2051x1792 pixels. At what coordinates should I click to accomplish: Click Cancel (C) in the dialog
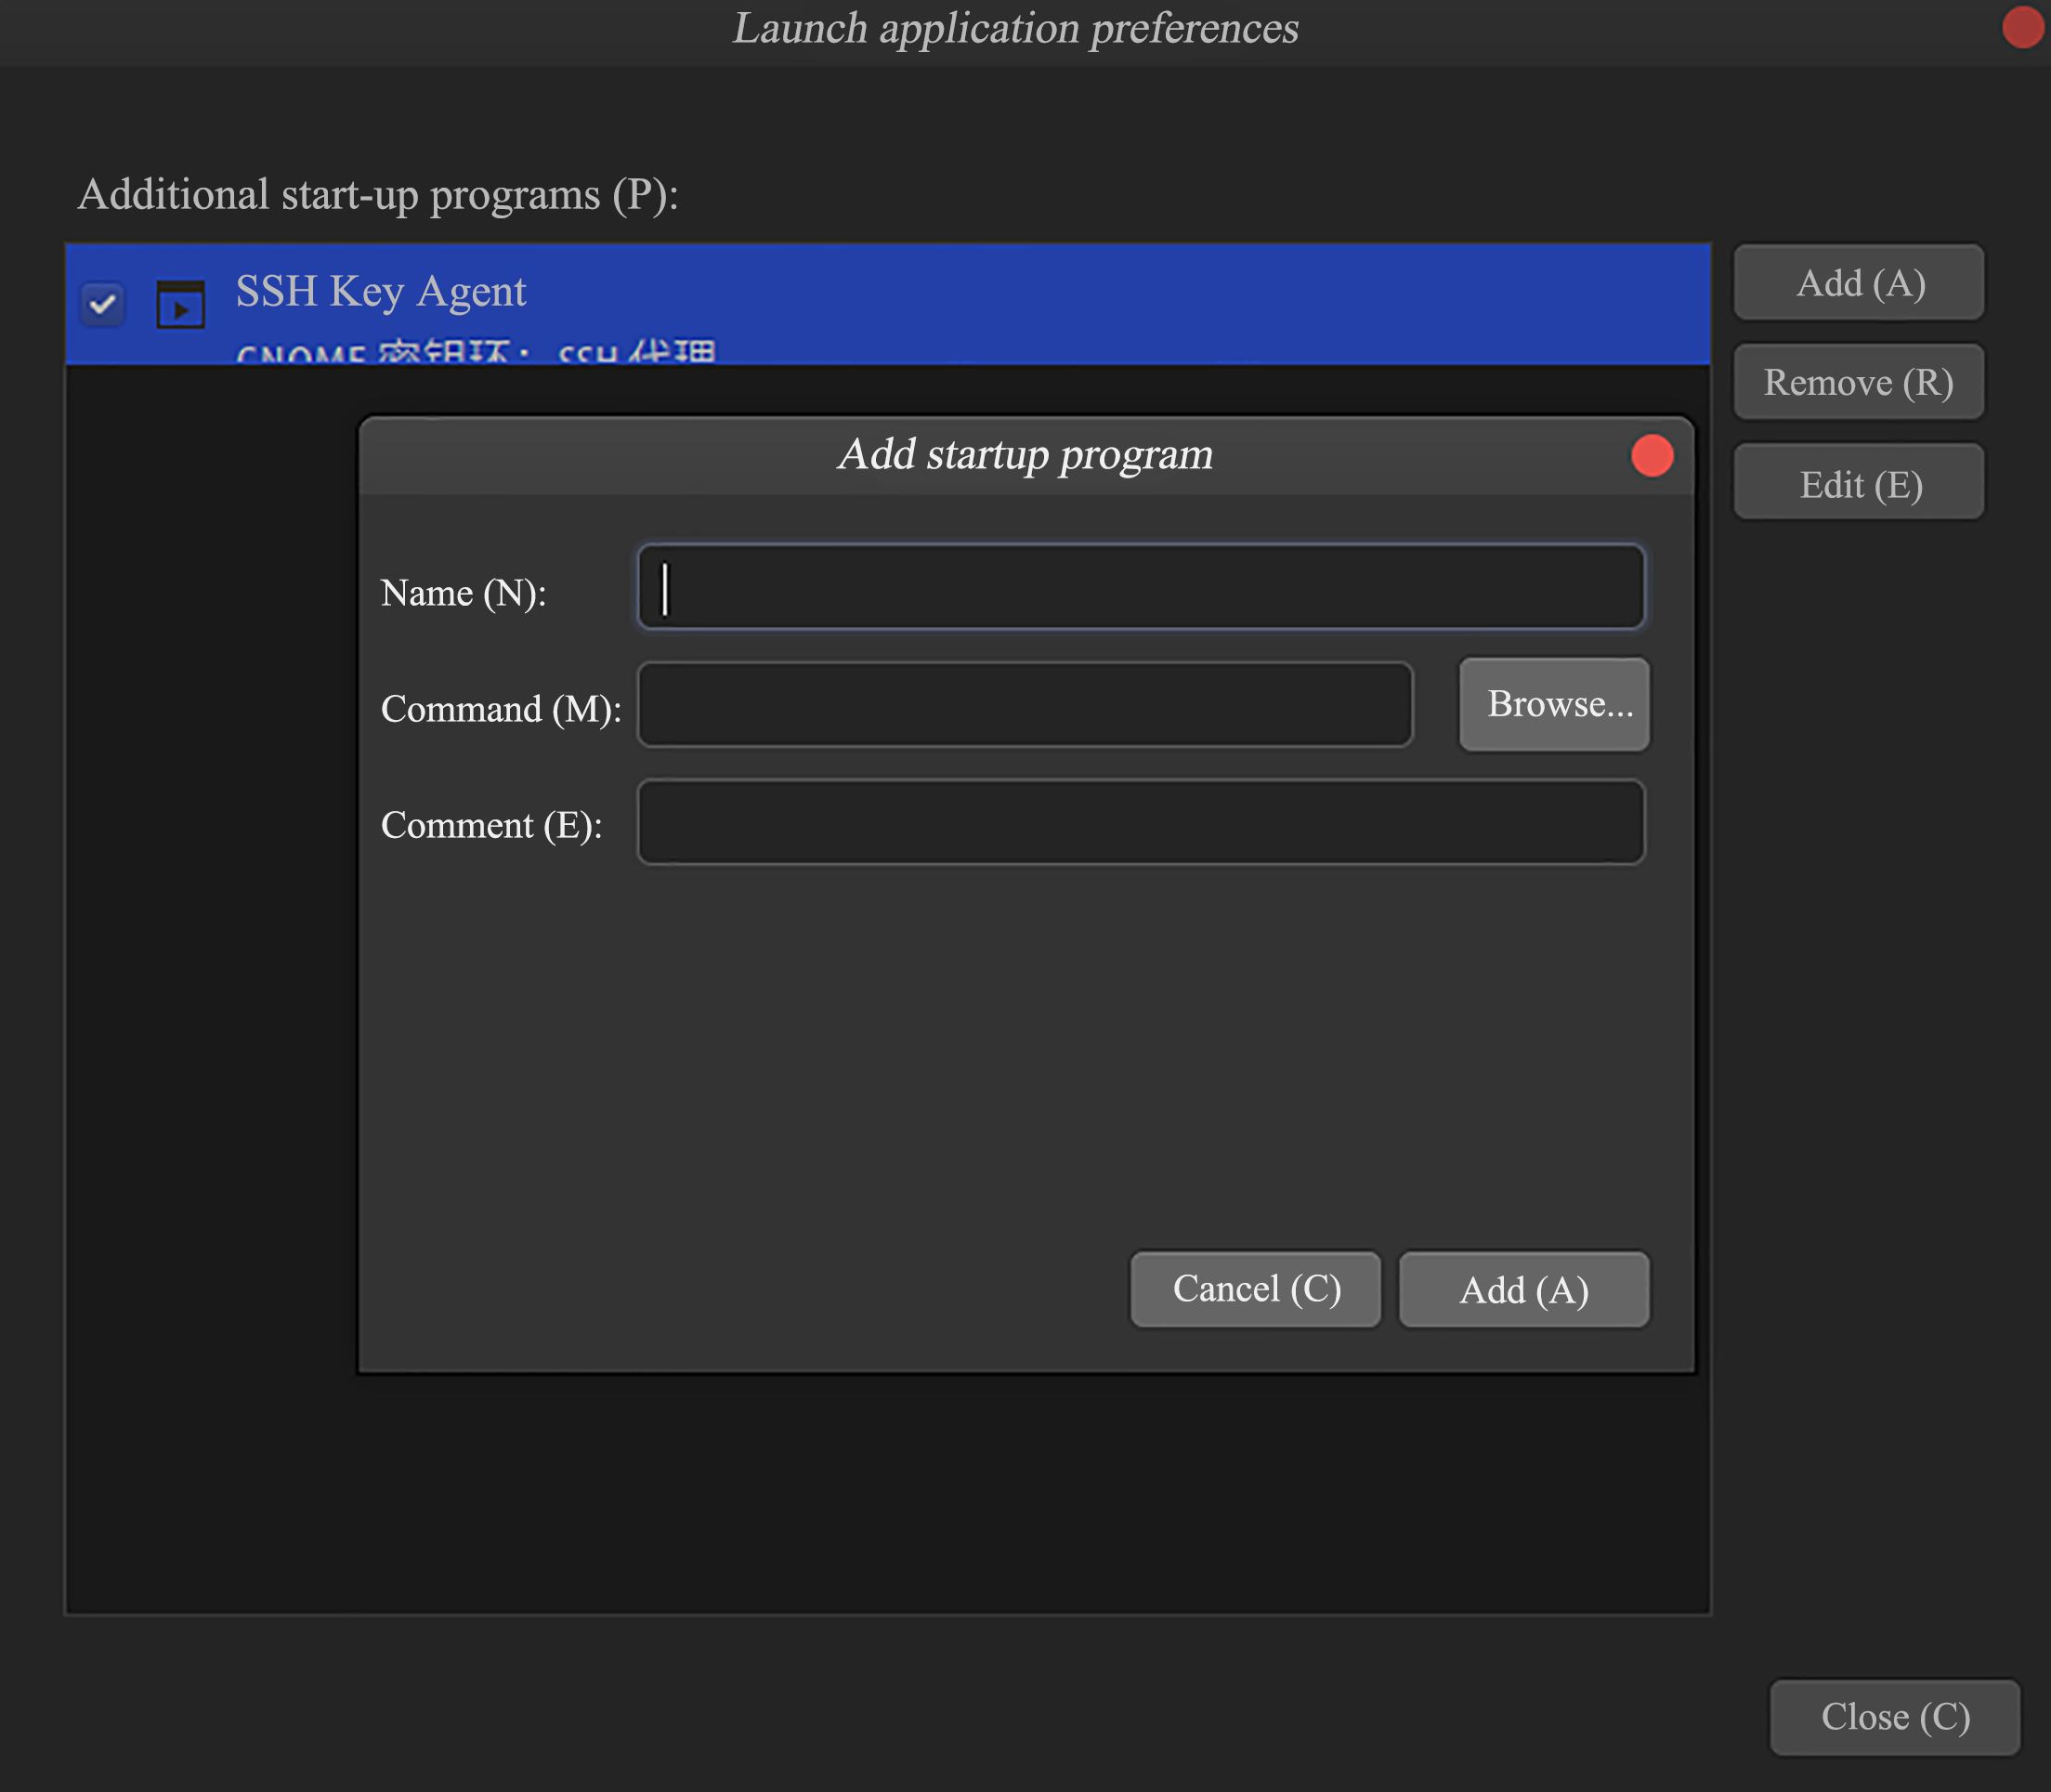(1255, 1289)
